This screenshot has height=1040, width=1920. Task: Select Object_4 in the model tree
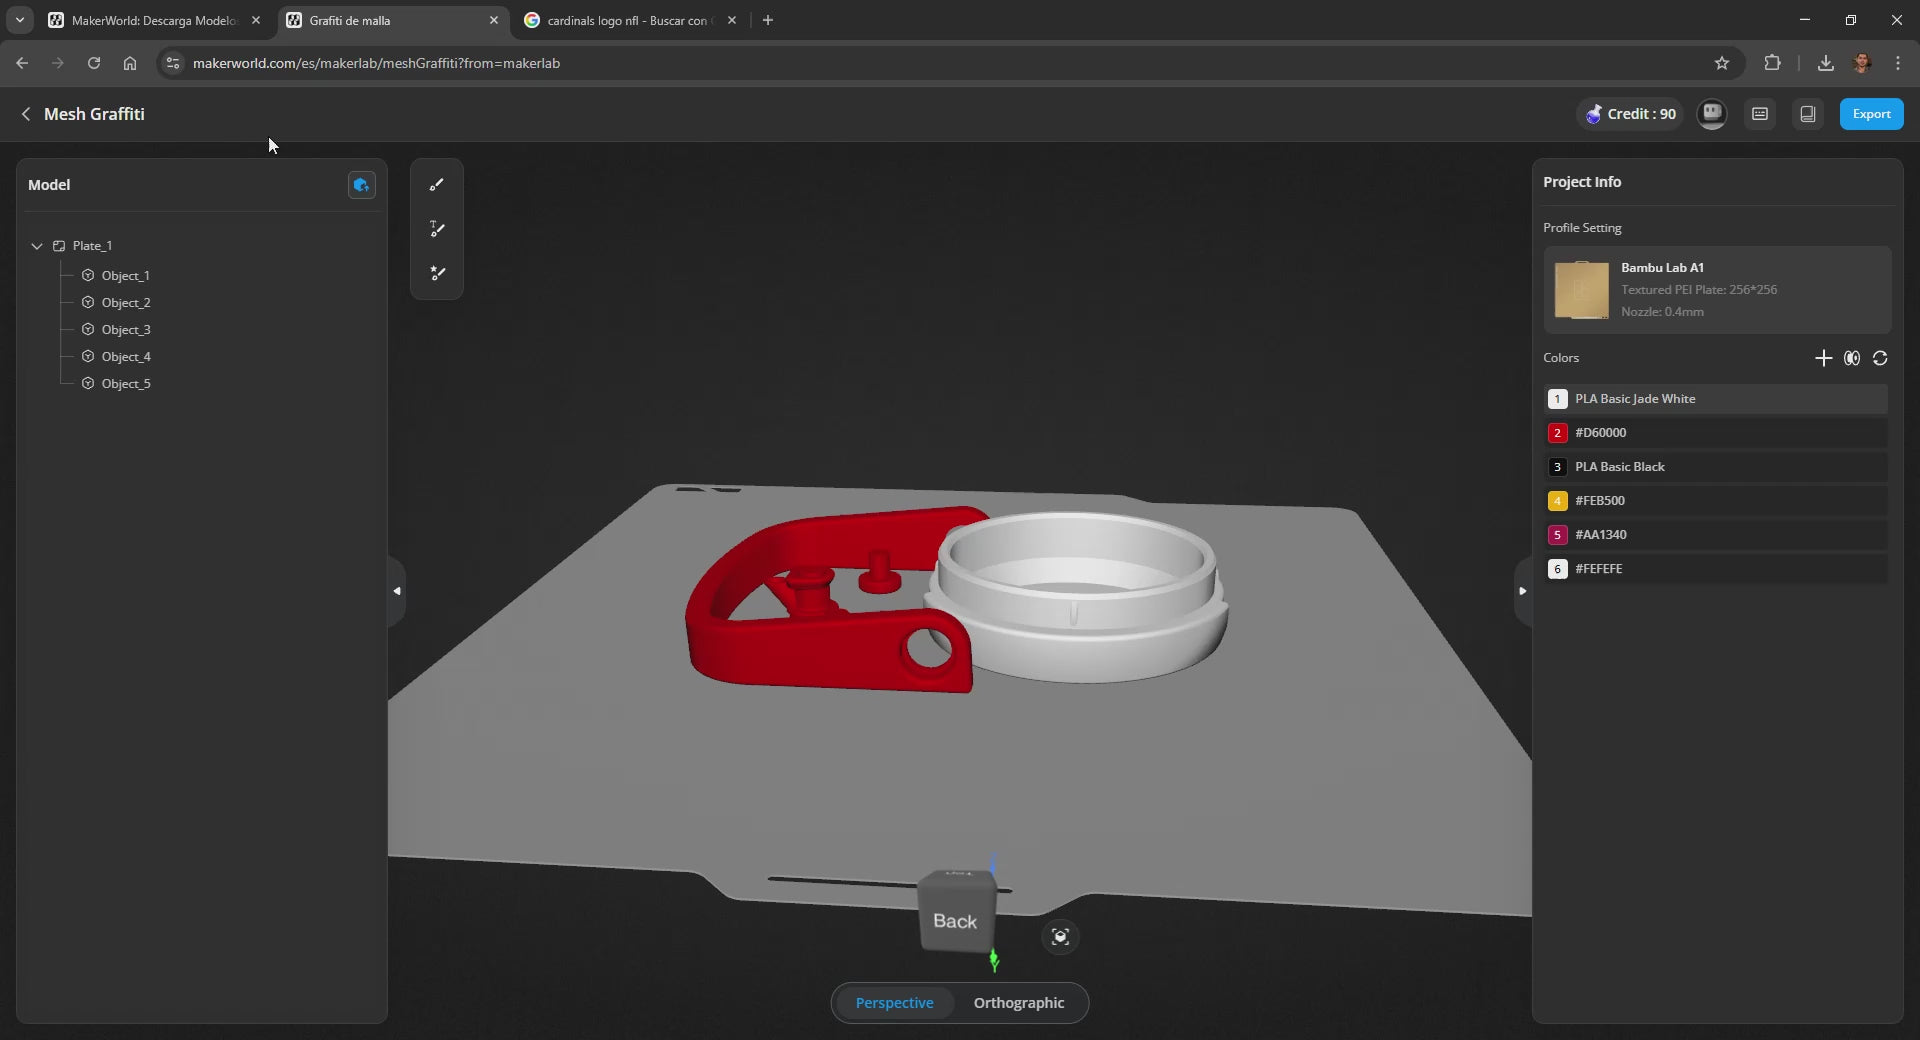(x=126, y=357)
